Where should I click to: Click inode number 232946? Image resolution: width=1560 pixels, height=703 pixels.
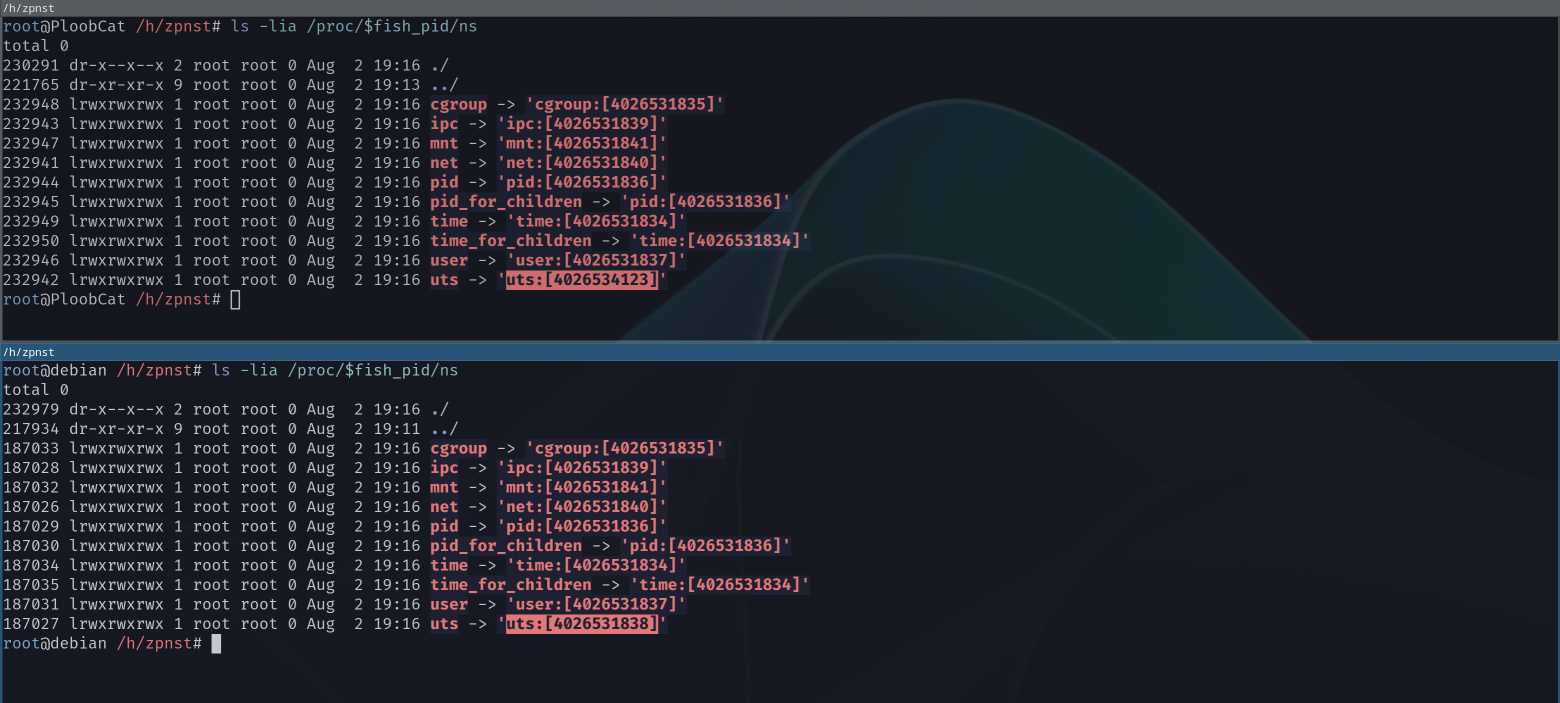(31, 260)
